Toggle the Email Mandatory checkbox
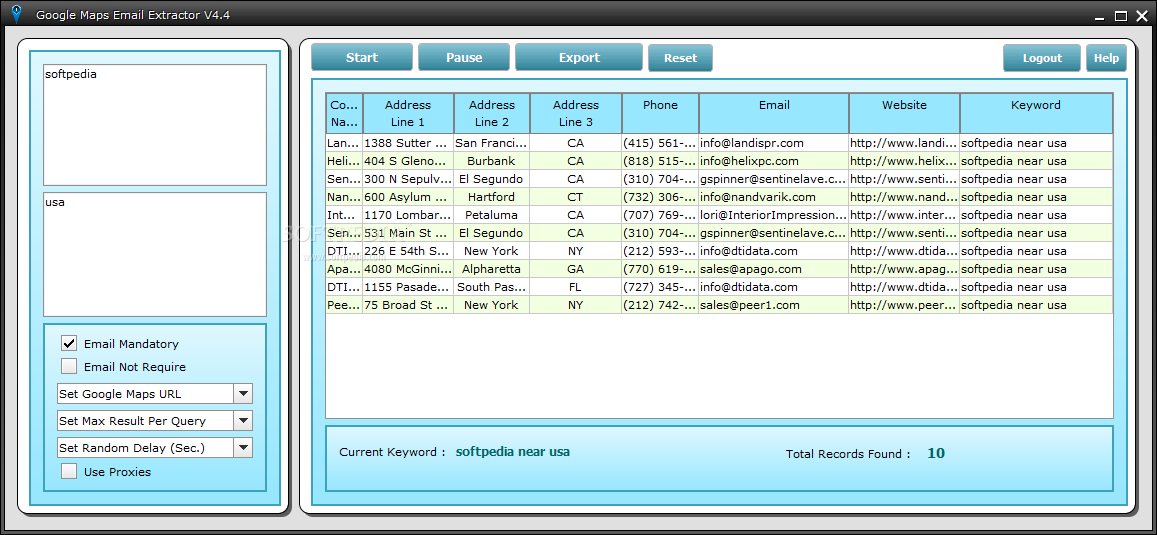This screenshot has height=535, width=1157. 69,343
